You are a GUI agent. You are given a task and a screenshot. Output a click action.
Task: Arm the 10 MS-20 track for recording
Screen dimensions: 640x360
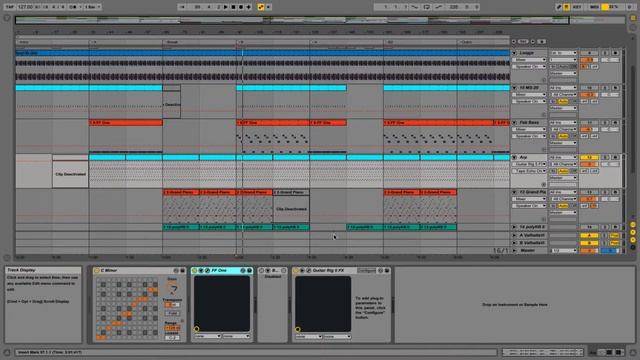615,88
